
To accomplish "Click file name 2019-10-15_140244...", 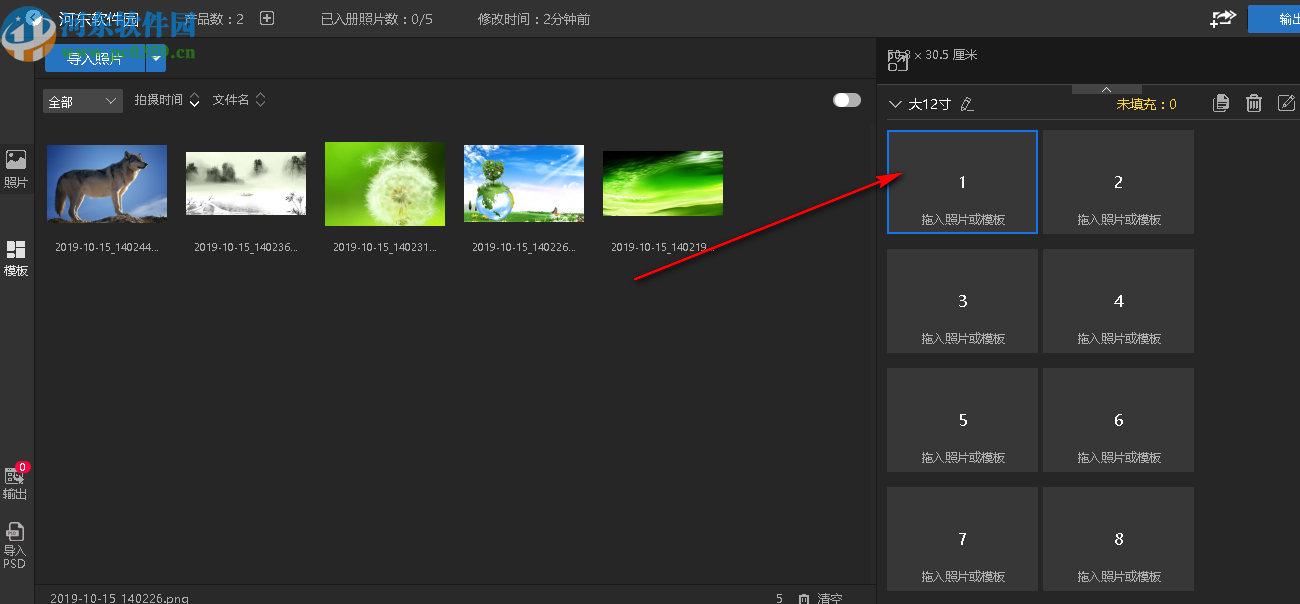I will point(107,246).
